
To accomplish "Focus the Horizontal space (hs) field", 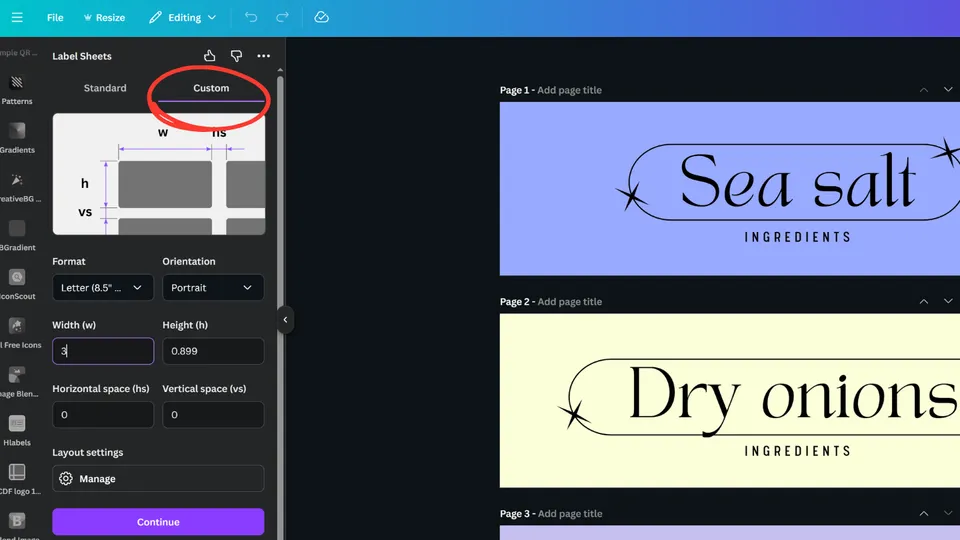I will tap(103, 415).
